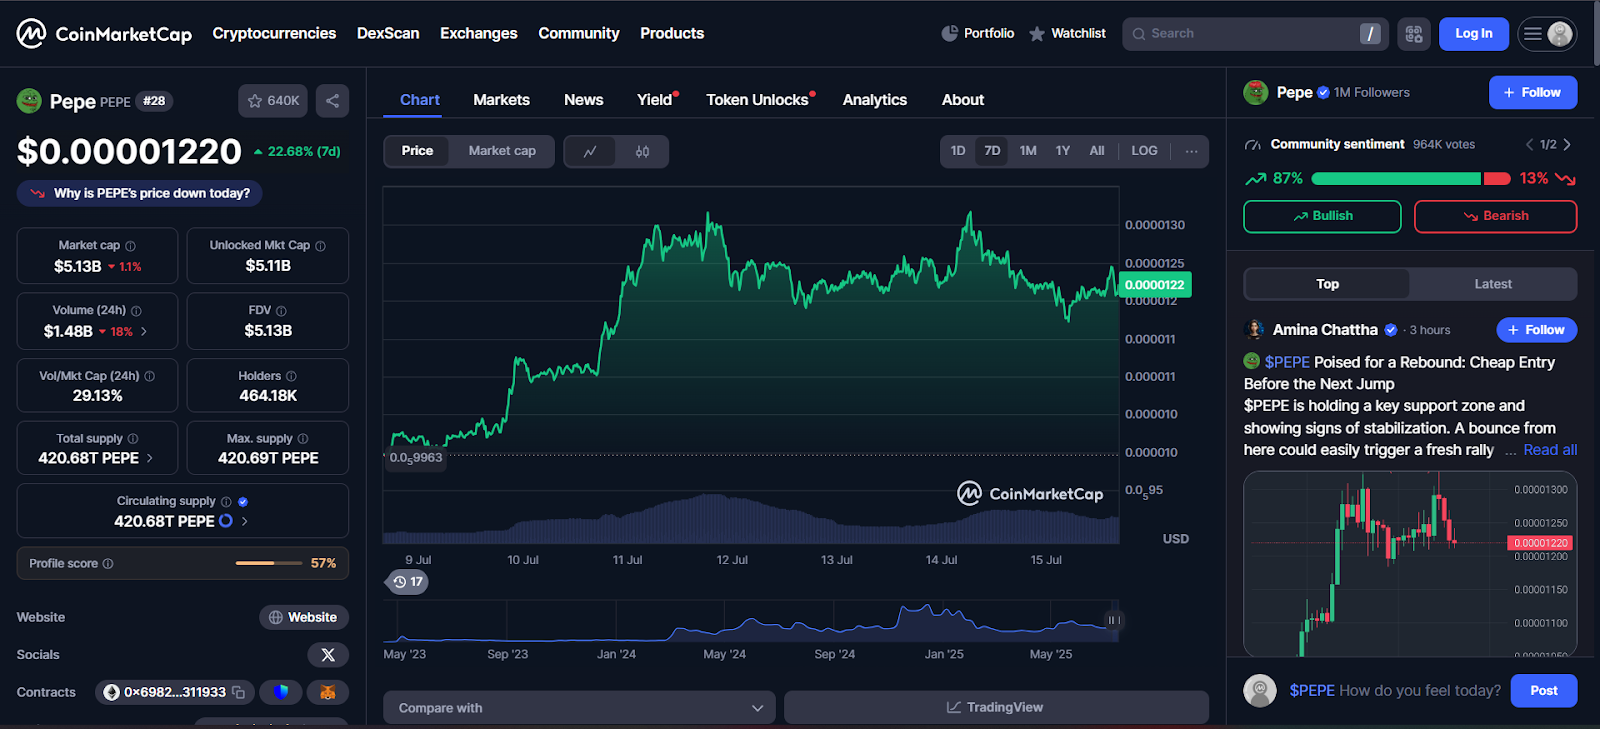
Task: Switch community feed to Top
Action: (x=1327, y=284)
